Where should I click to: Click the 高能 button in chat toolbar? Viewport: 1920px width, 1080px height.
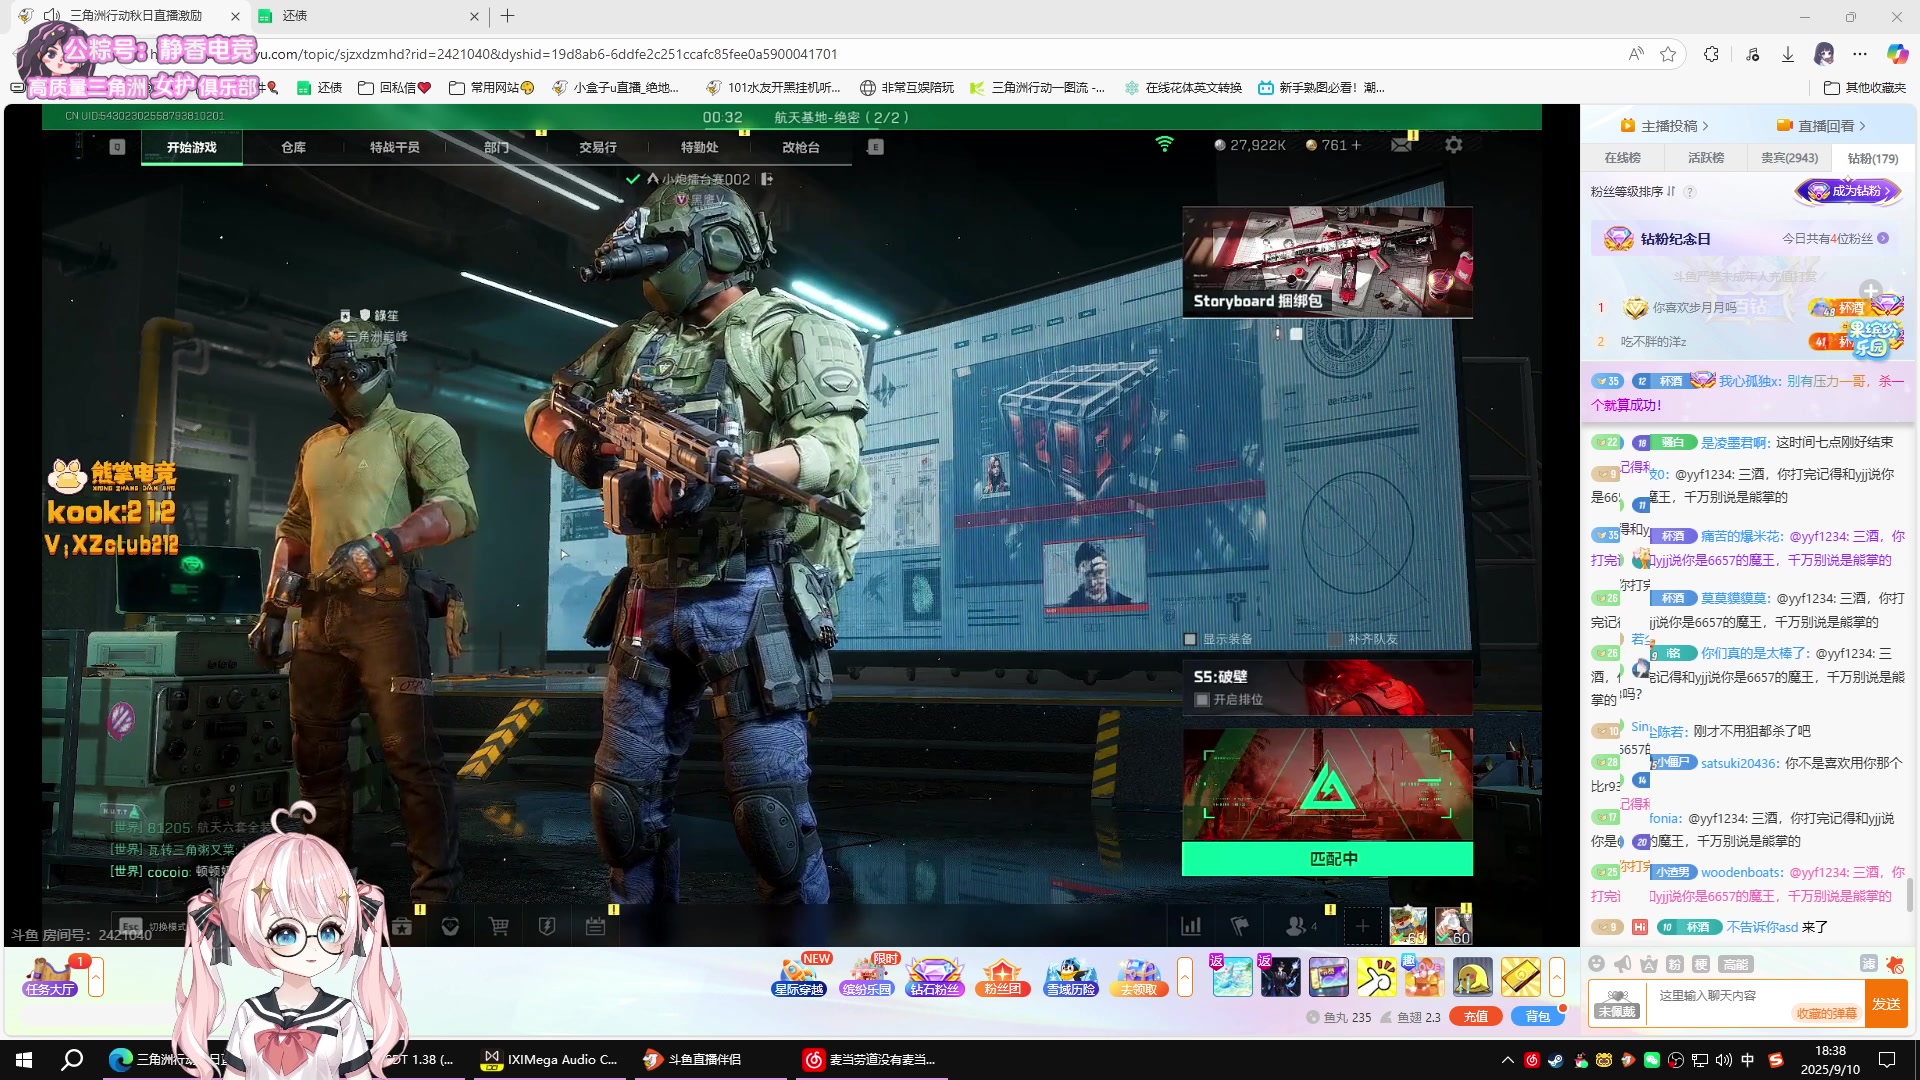[1735, 964]
